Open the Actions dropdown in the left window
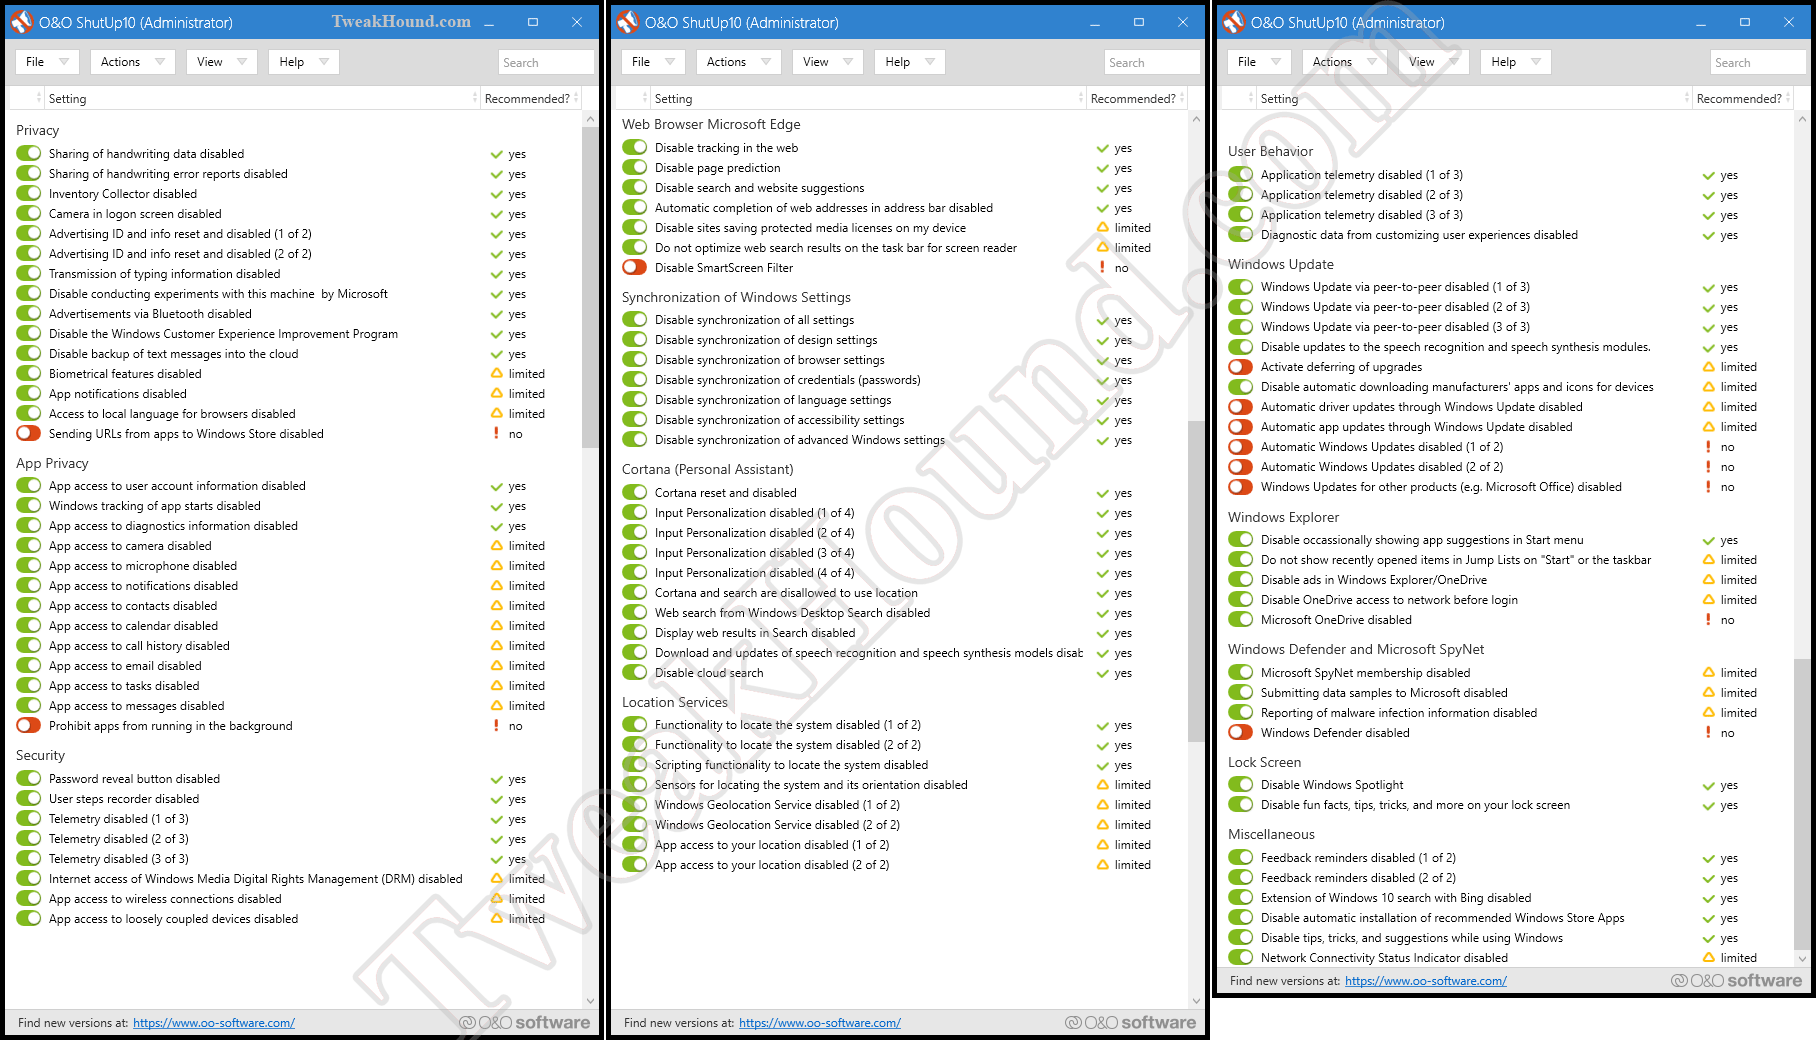Image resolution: width=1816 pixels, height=1040 pixels. [133, 62]
